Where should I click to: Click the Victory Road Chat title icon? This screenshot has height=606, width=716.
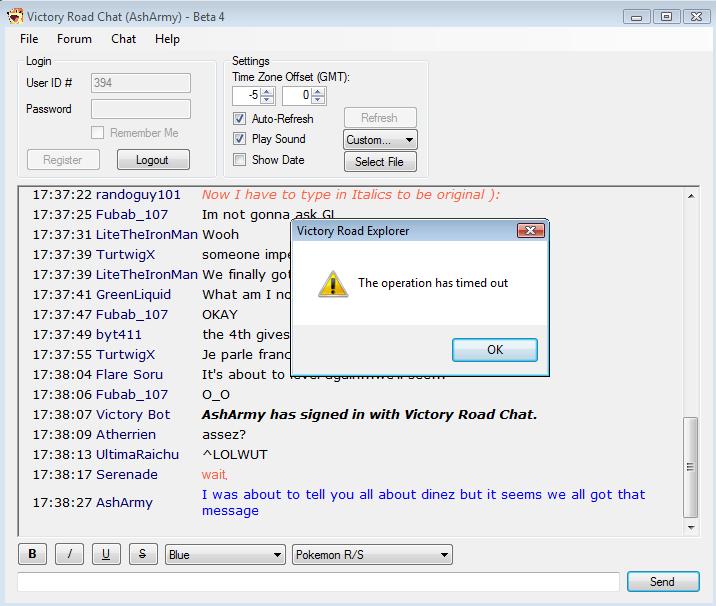[x=14, y=15]
